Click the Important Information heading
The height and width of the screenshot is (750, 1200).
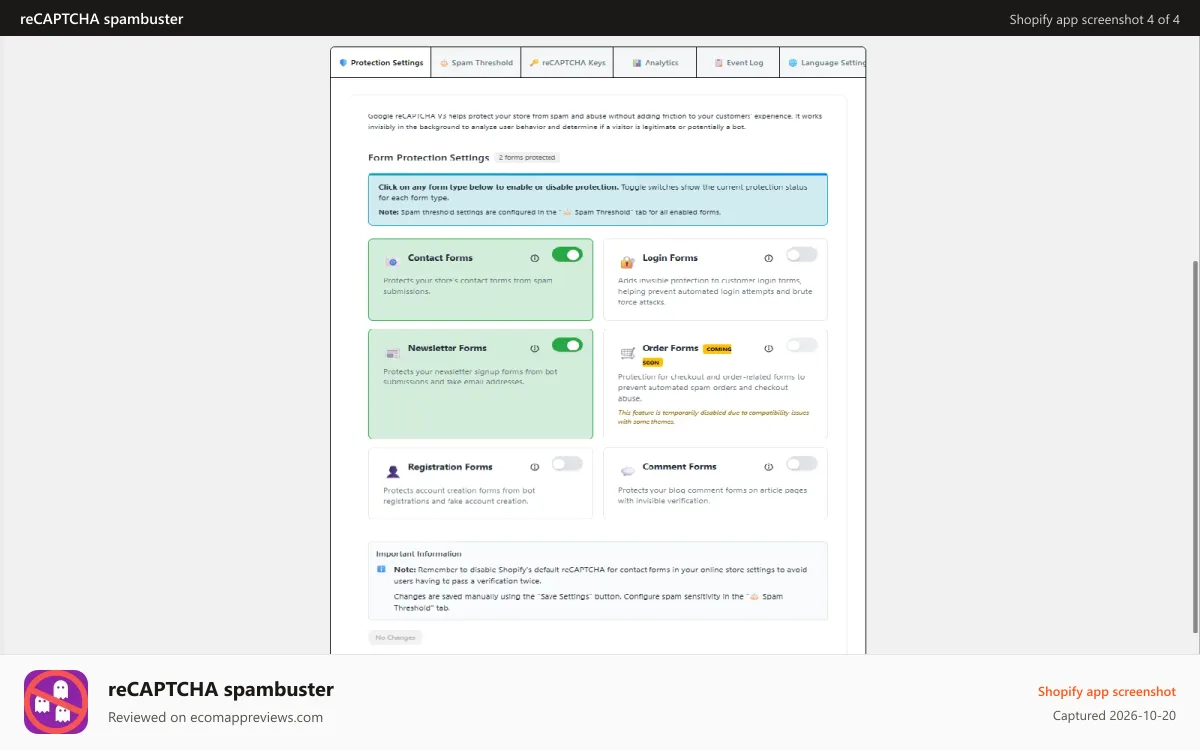click(x=419, y=553)
